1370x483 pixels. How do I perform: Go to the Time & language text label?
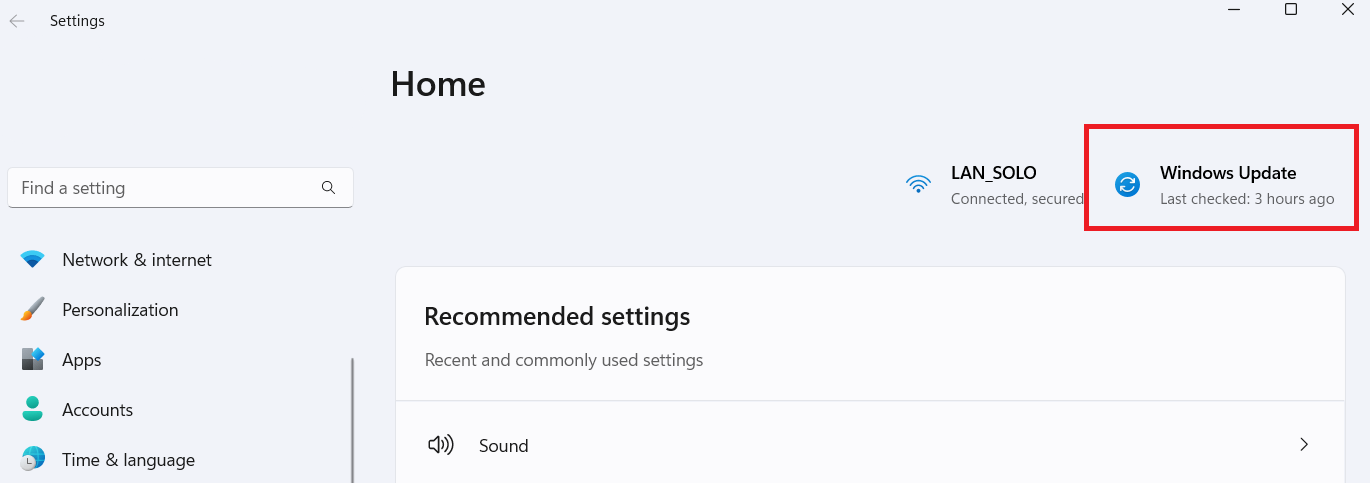coord(128,460)
